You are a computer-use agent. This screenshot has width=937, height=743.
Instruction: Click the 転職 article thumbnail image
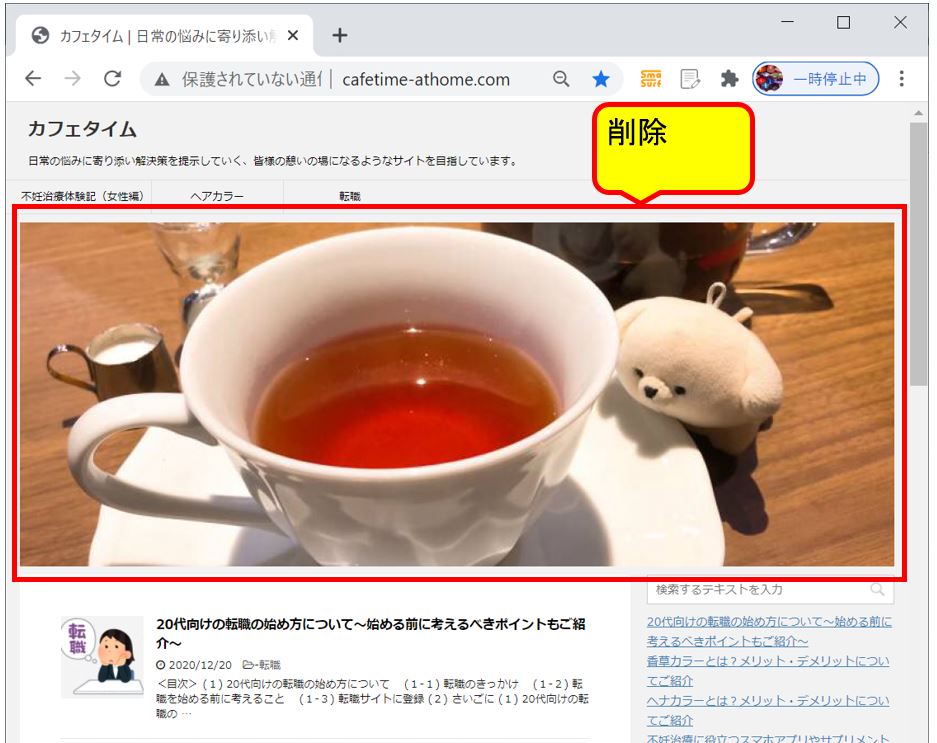pos(102,657)
